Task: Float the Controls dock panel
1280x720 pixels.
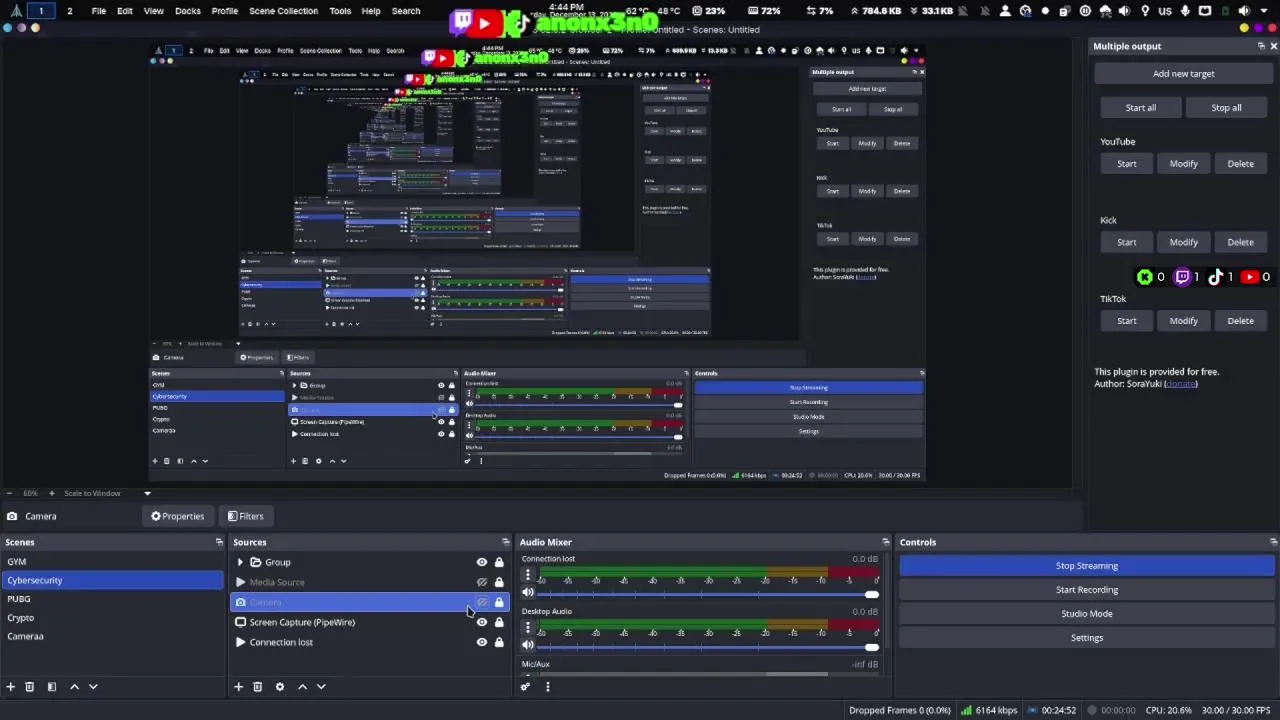Action: [1273, 542]
